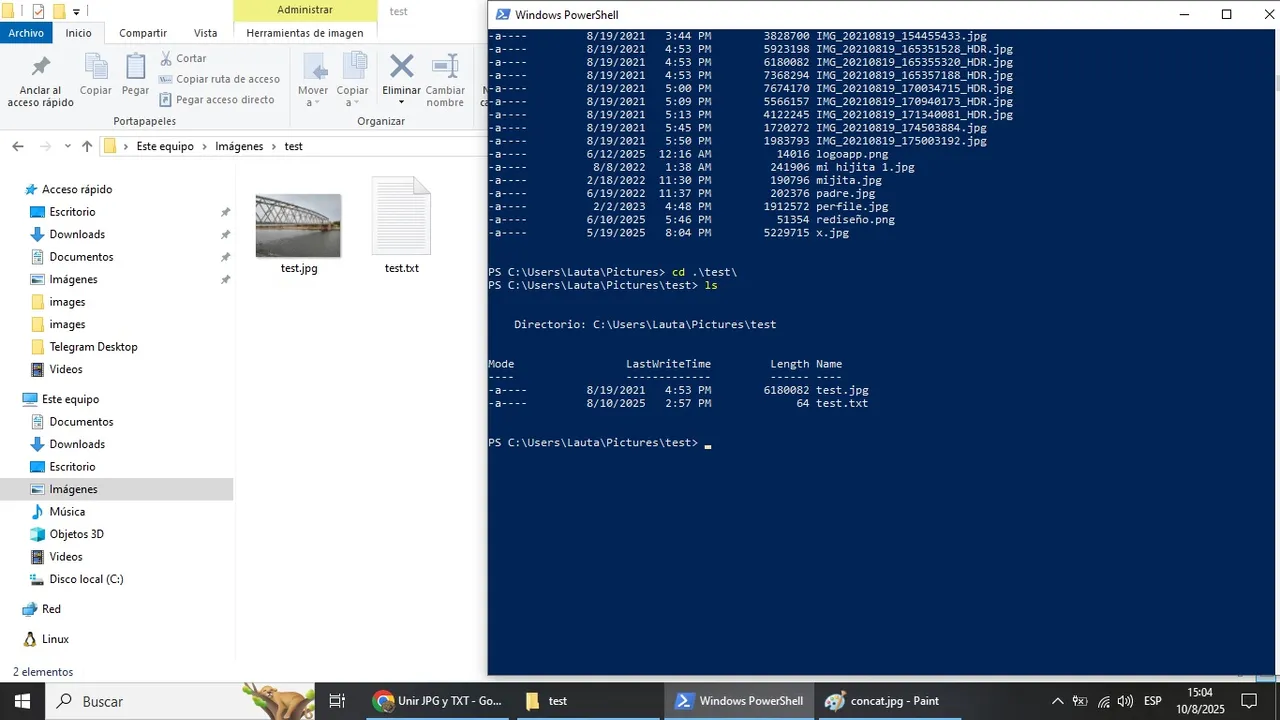
Task: Click the battery tray icon
Action: tap(1080, 701)
